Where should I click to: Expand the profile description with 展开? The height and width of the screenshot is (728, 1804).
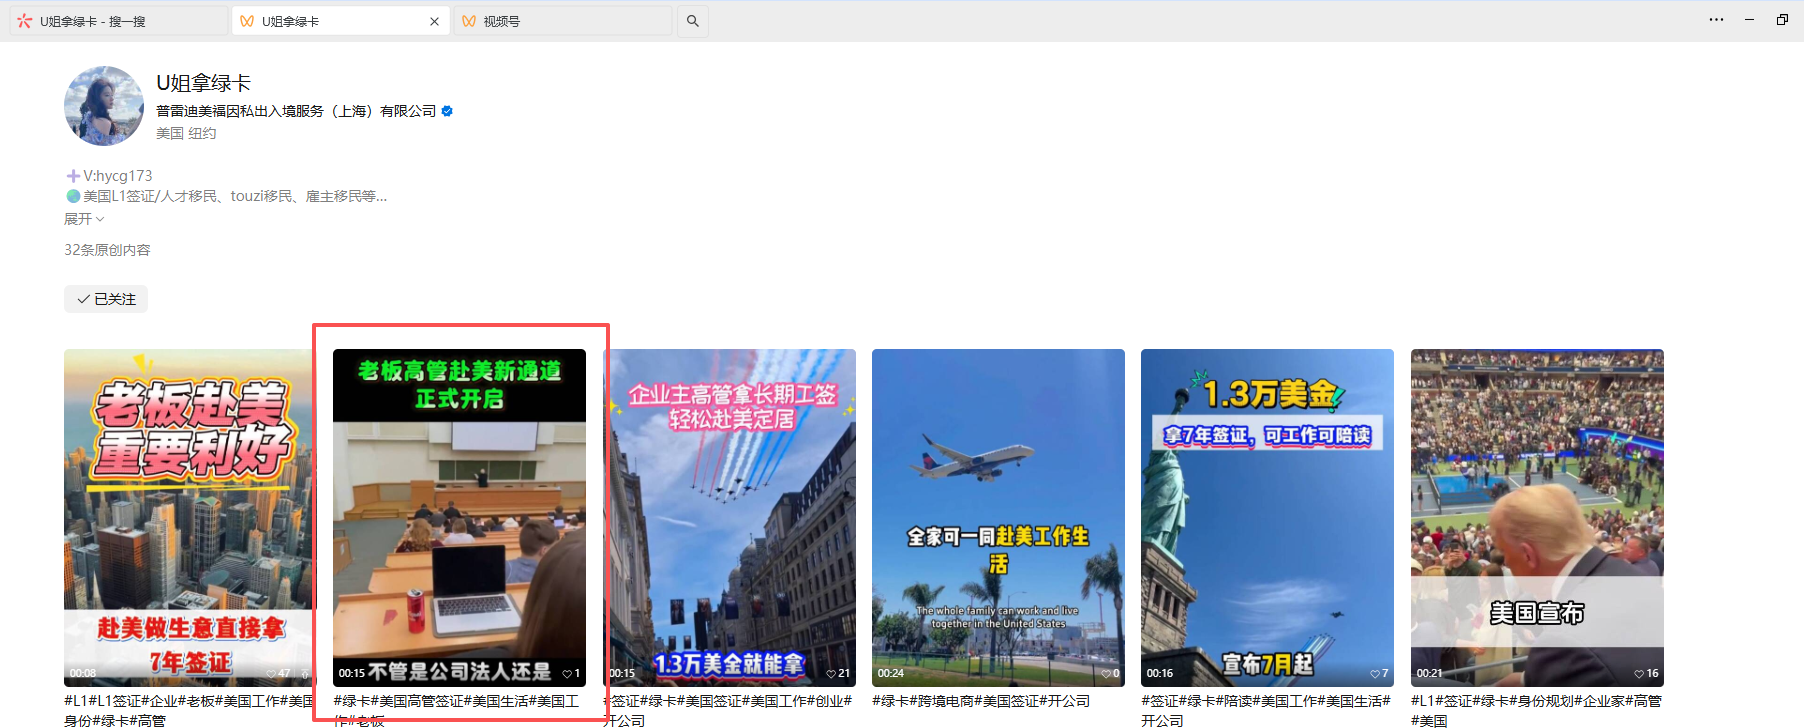pos(84,219)
